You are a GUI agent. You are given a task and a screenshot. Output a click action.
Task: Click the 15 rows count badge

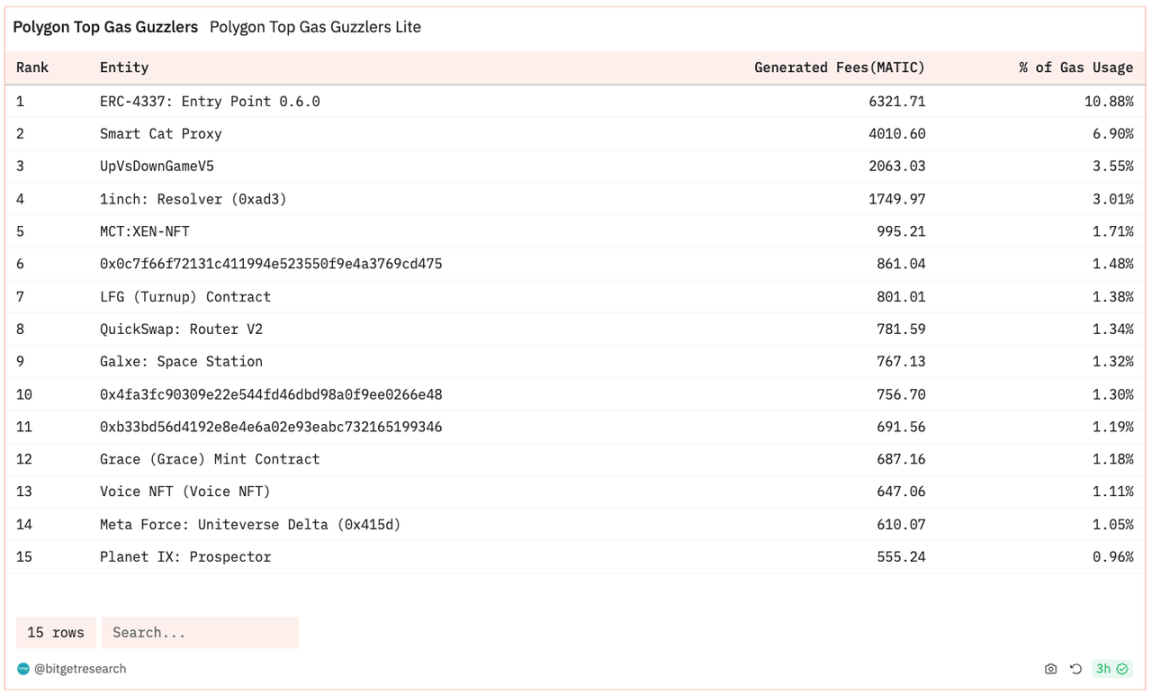(56, 633)
